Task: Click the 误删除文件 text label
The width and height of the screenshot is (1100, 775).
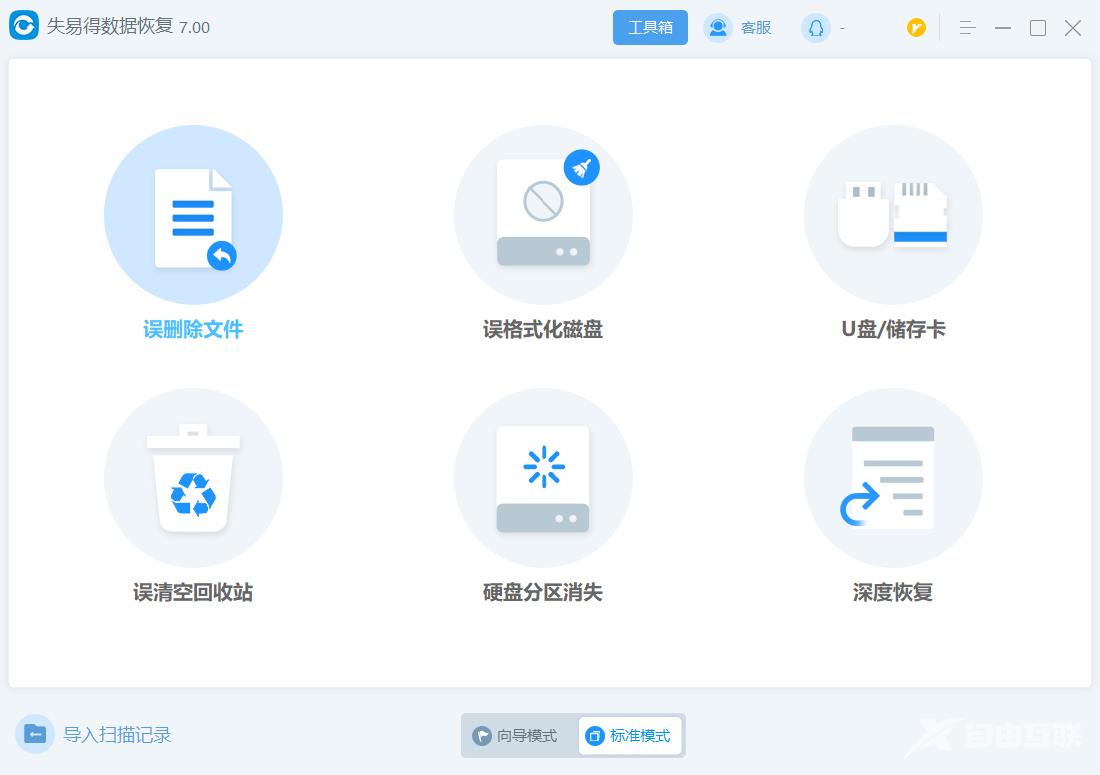Action: [x=193, y=330]
